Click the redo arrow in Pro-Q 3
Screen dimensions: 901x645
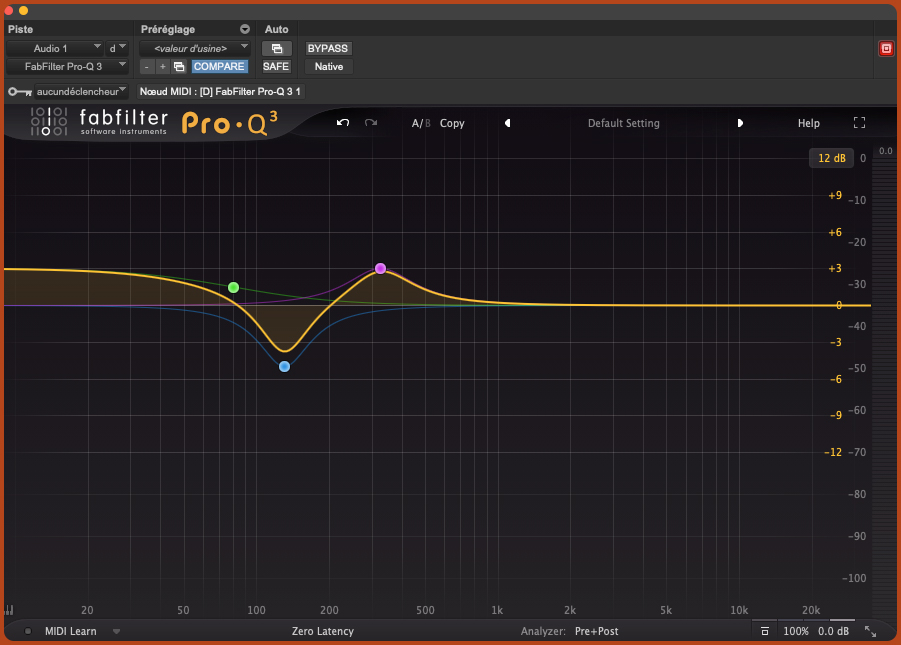coord(371,123)
